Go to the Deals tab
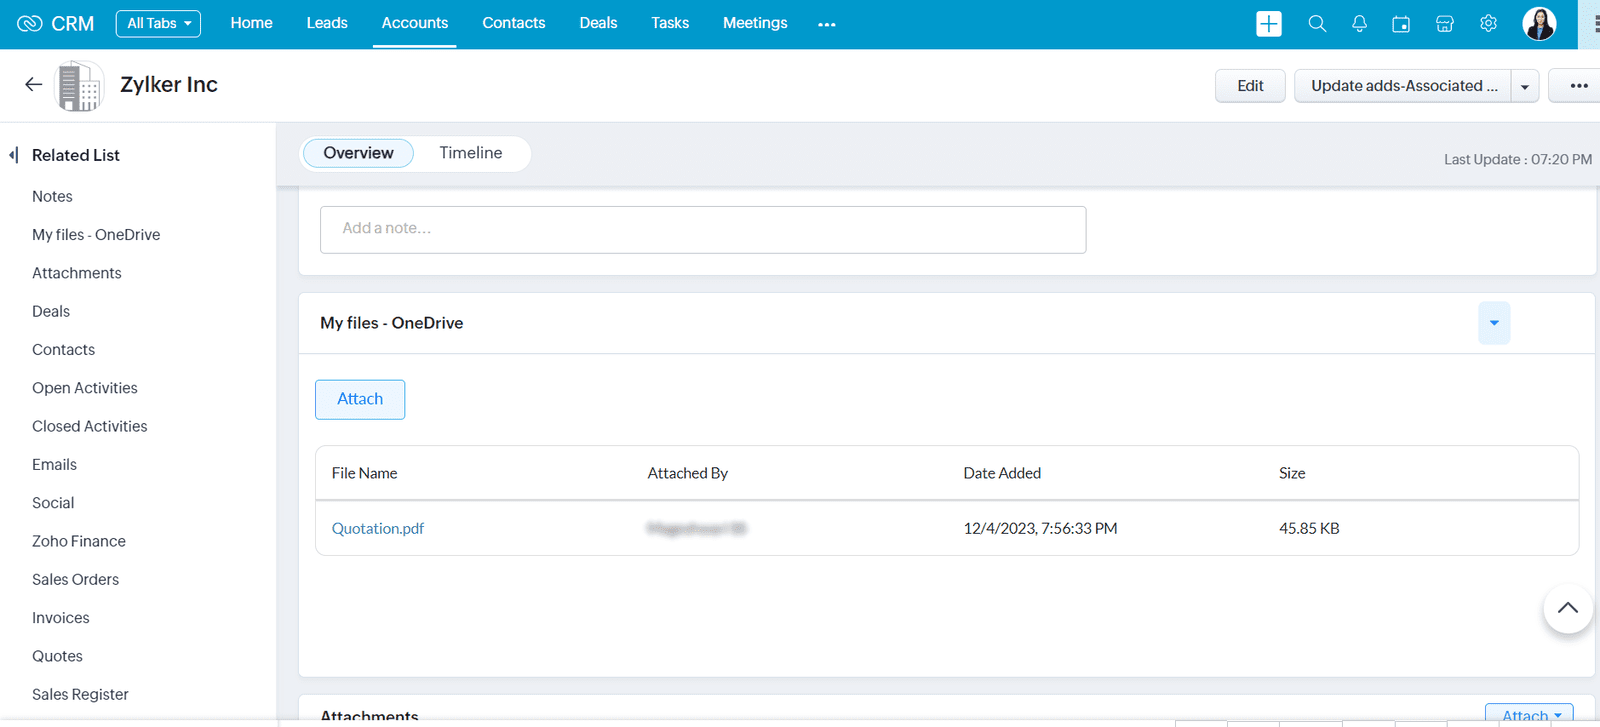Viewport: 1600px width, 727px height. [598, 23]
